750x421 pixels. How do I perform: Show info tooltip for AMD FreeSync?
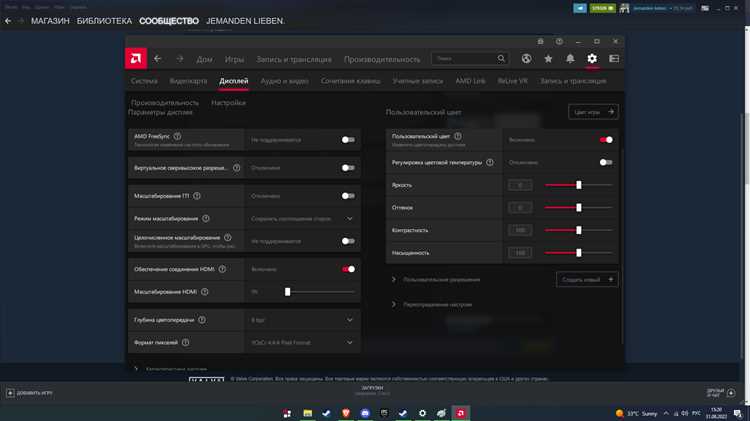tap(177, 136)
